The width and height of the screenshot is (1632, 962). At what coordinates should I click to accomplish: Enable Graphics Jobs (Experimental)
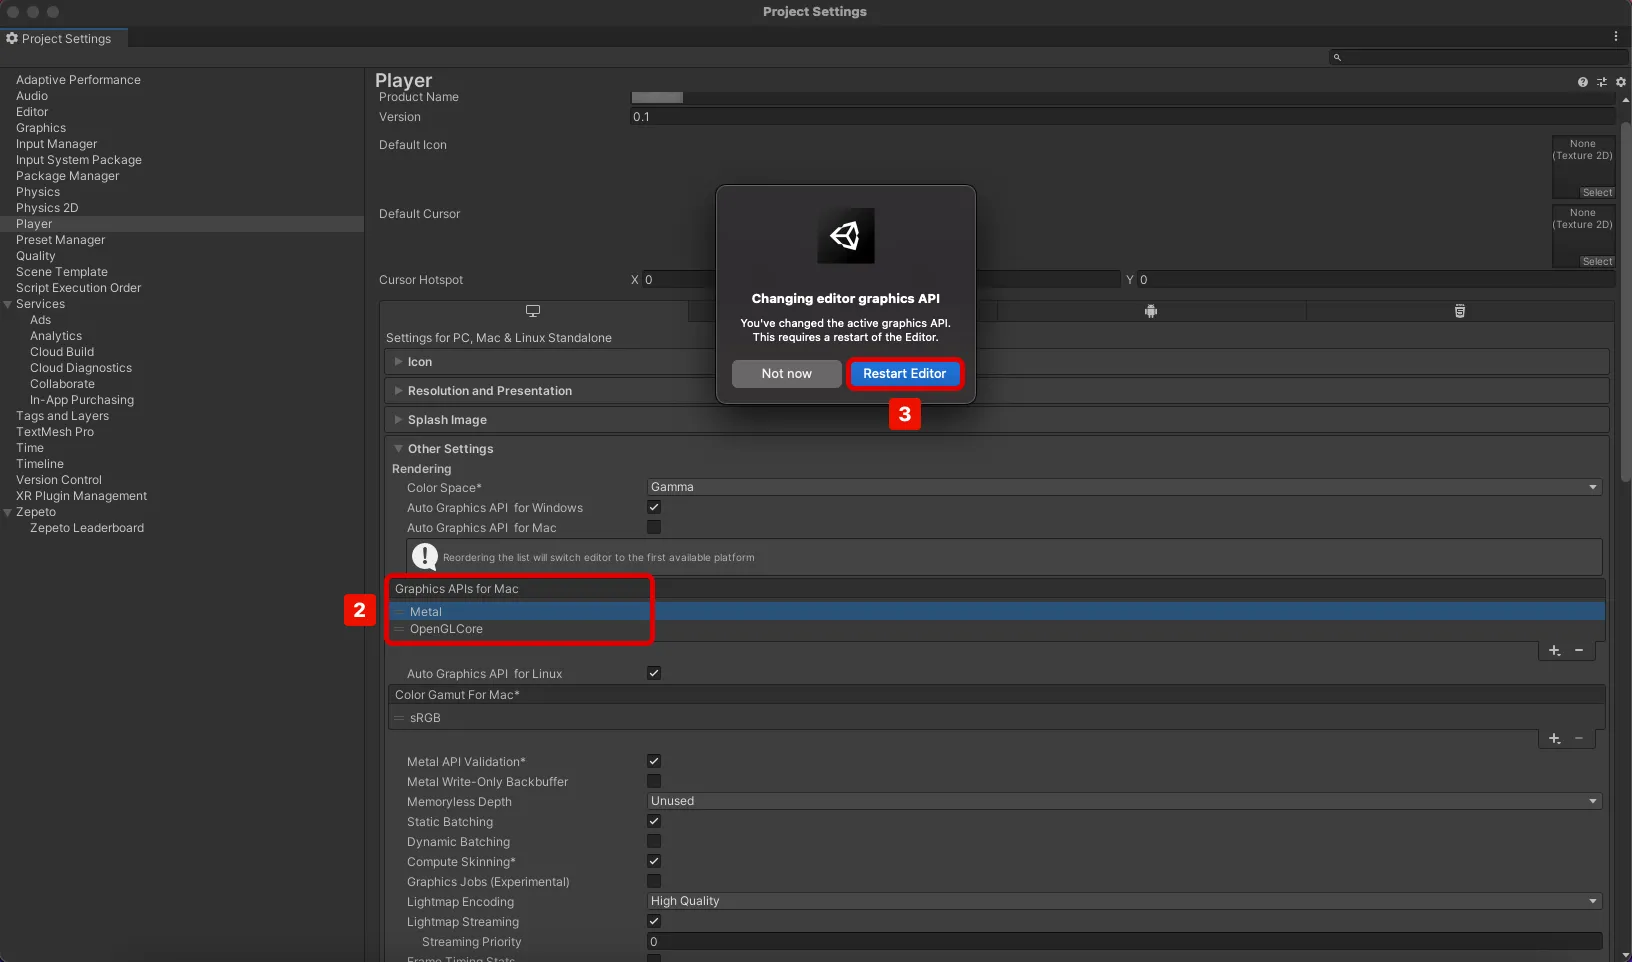[x=654, y=881]
